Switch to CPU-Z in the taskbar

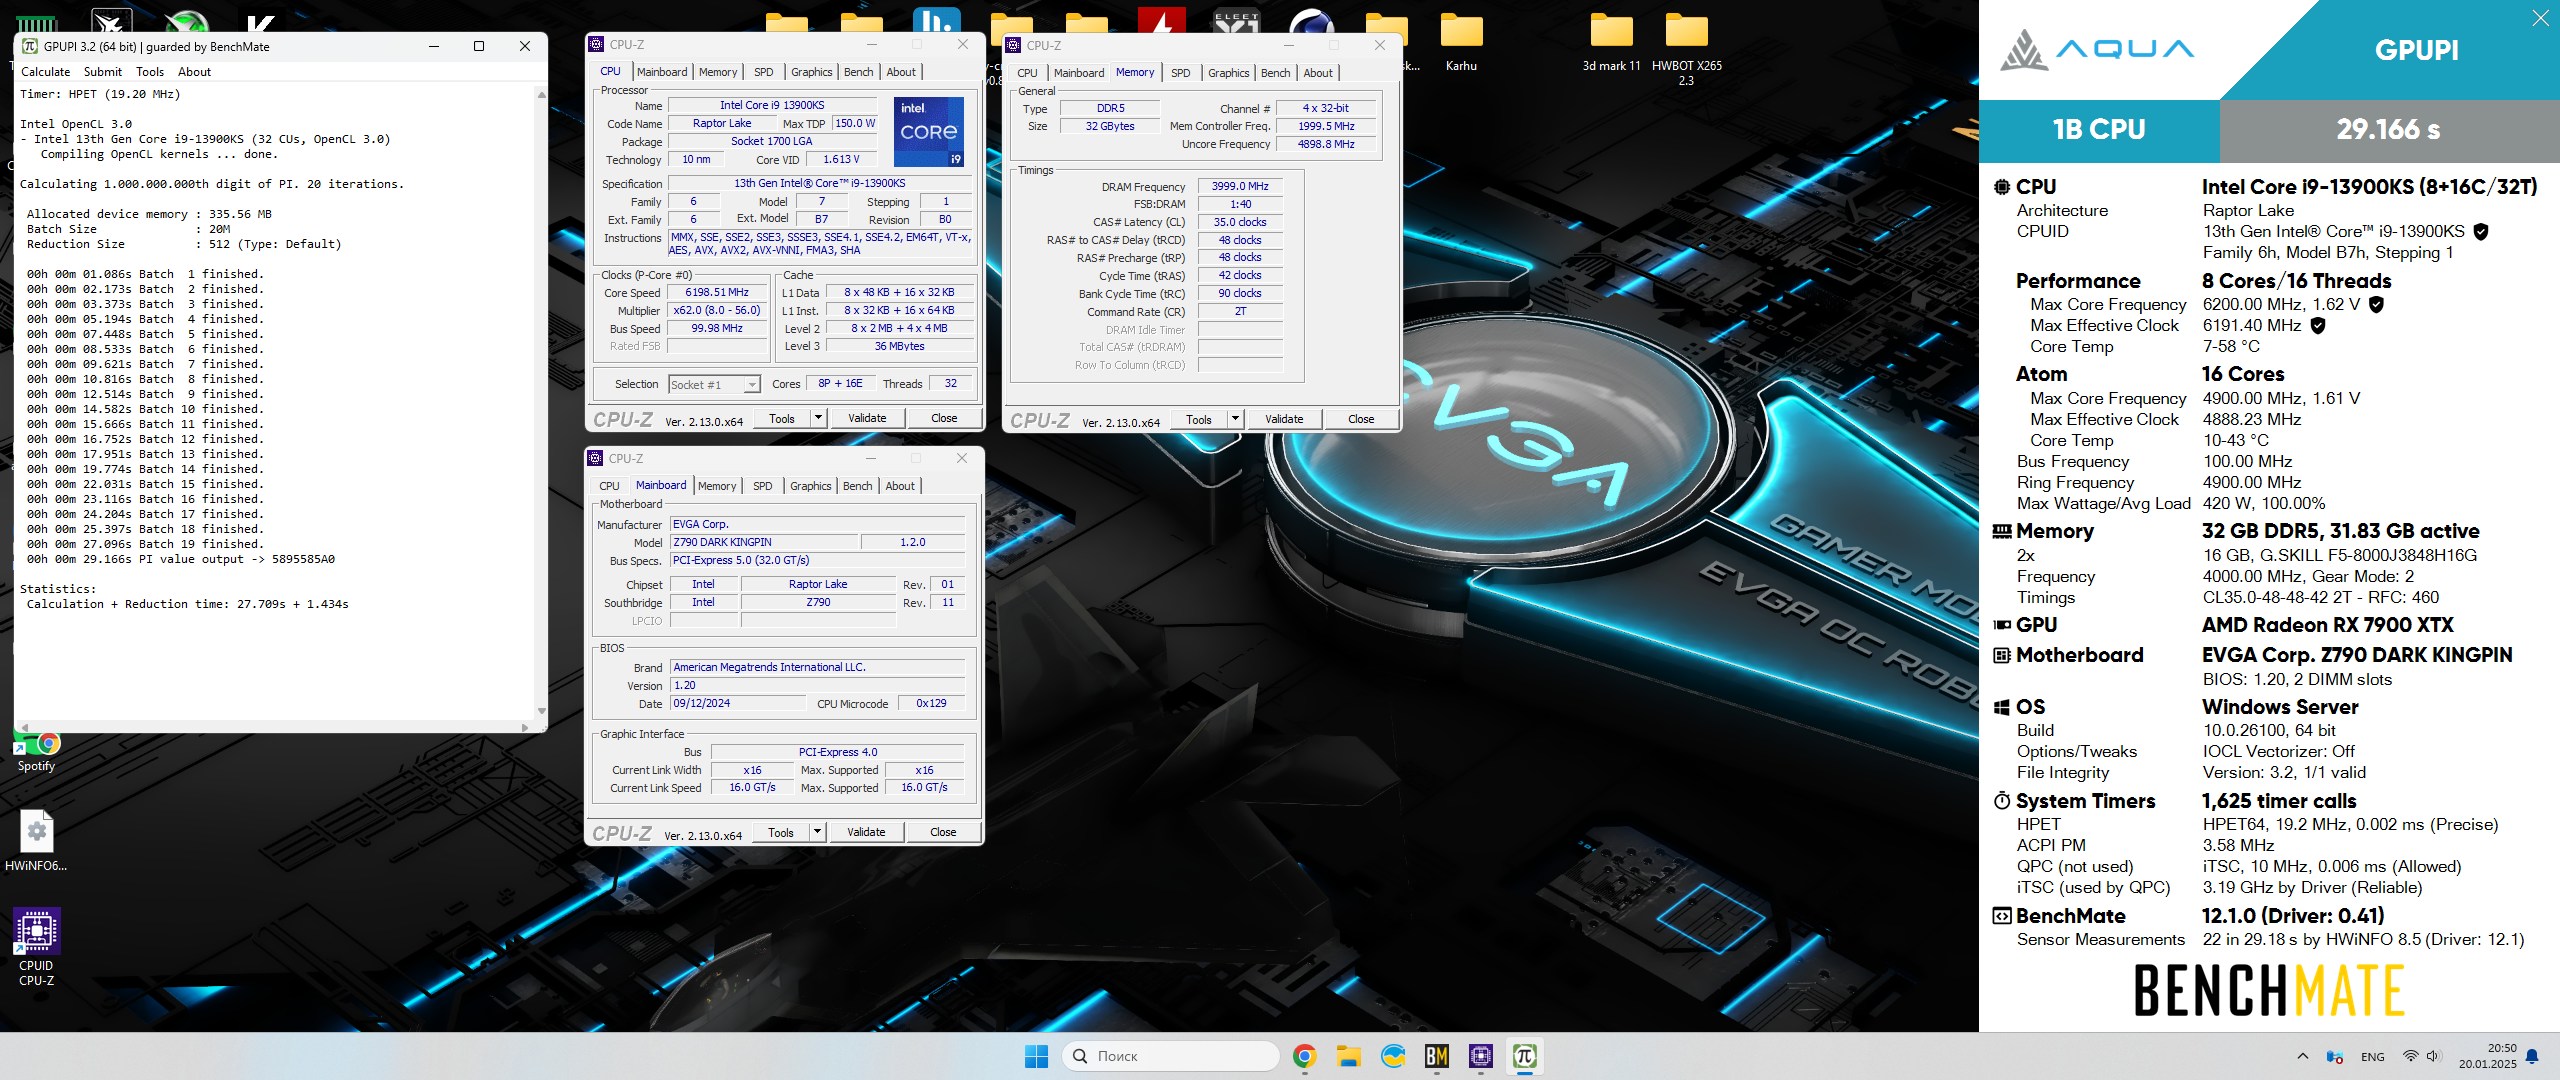click(x=1481, y=1056)
